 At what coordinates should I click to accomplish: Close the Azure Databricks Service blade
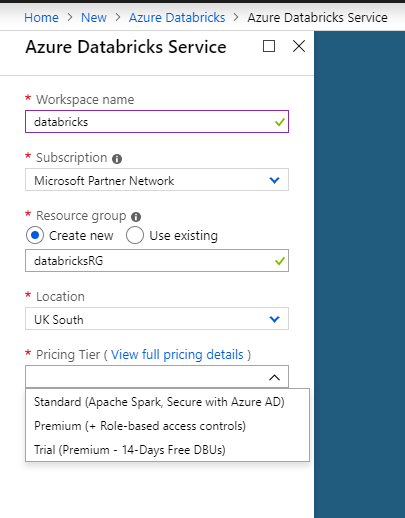(x=299, y=46)
